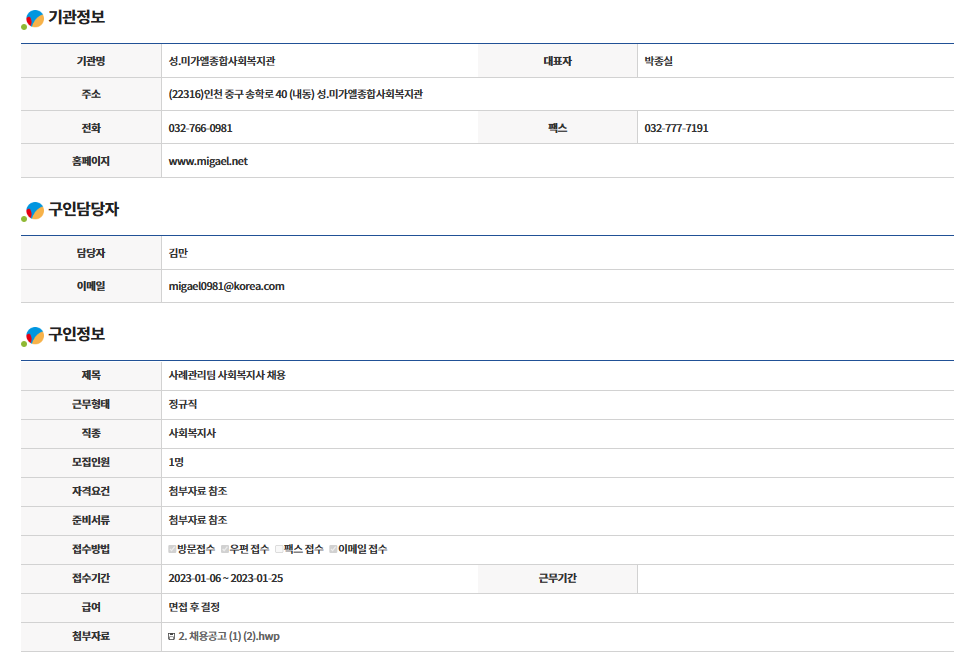Screen dimensions: 968x655
Task: Click the email migael0981@korea.com
Action: pos(227,286)
